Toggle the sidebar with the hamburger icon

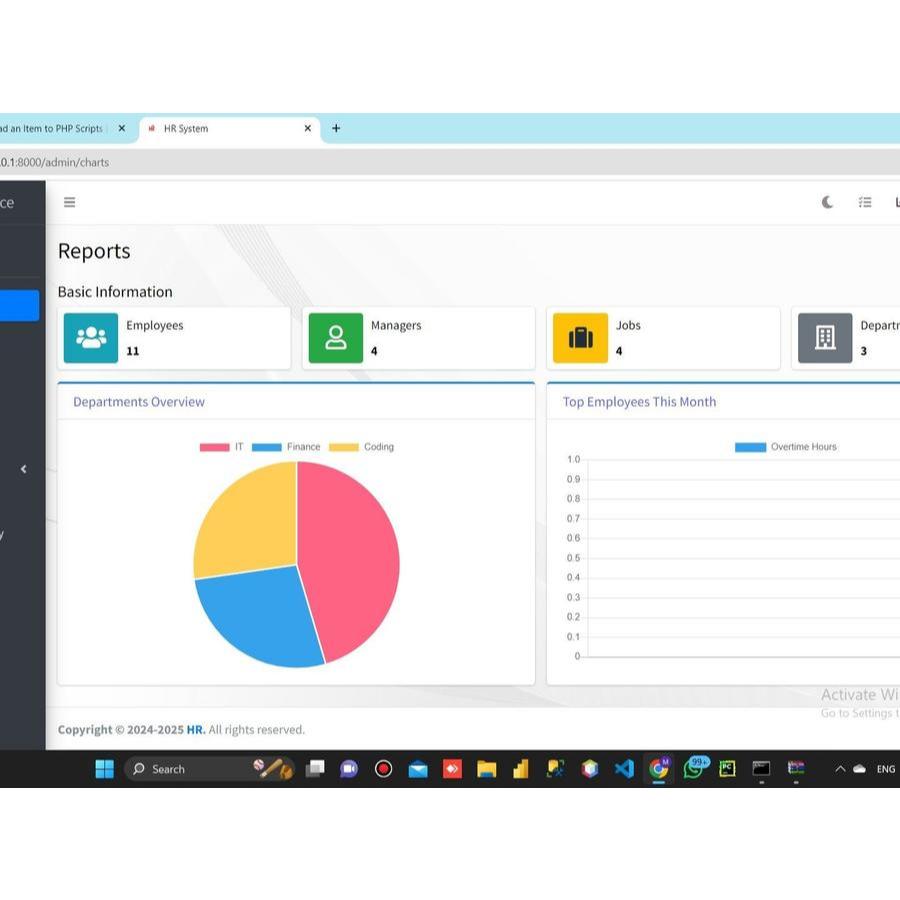(69, 202)
